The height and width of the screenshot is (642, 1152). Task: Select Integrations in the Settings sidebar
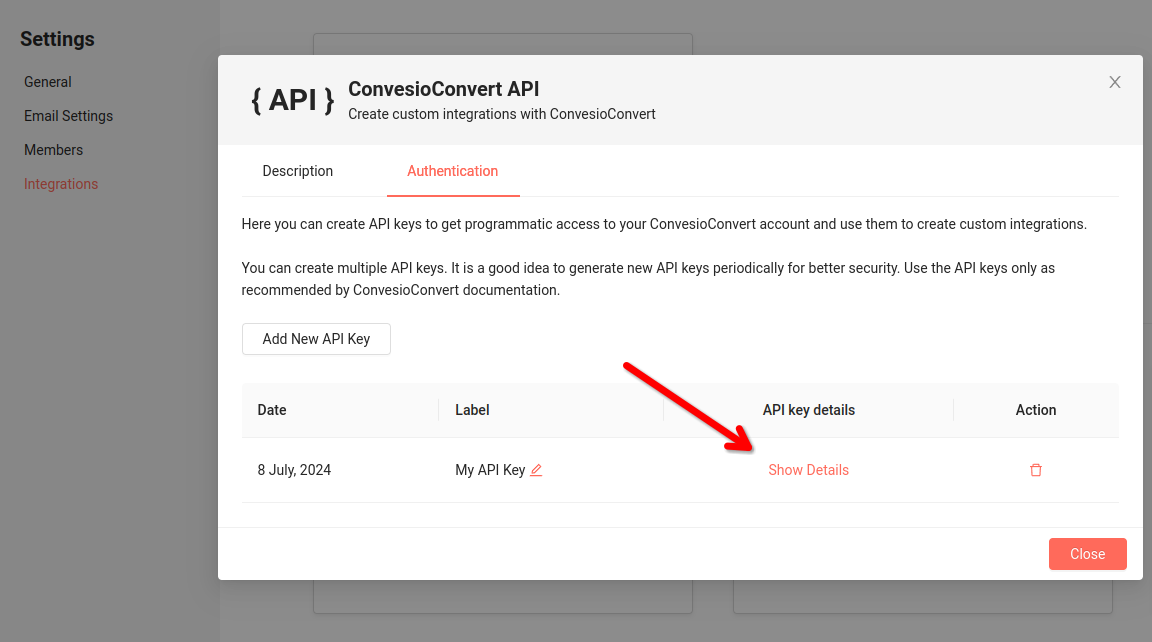pos(61,183)
